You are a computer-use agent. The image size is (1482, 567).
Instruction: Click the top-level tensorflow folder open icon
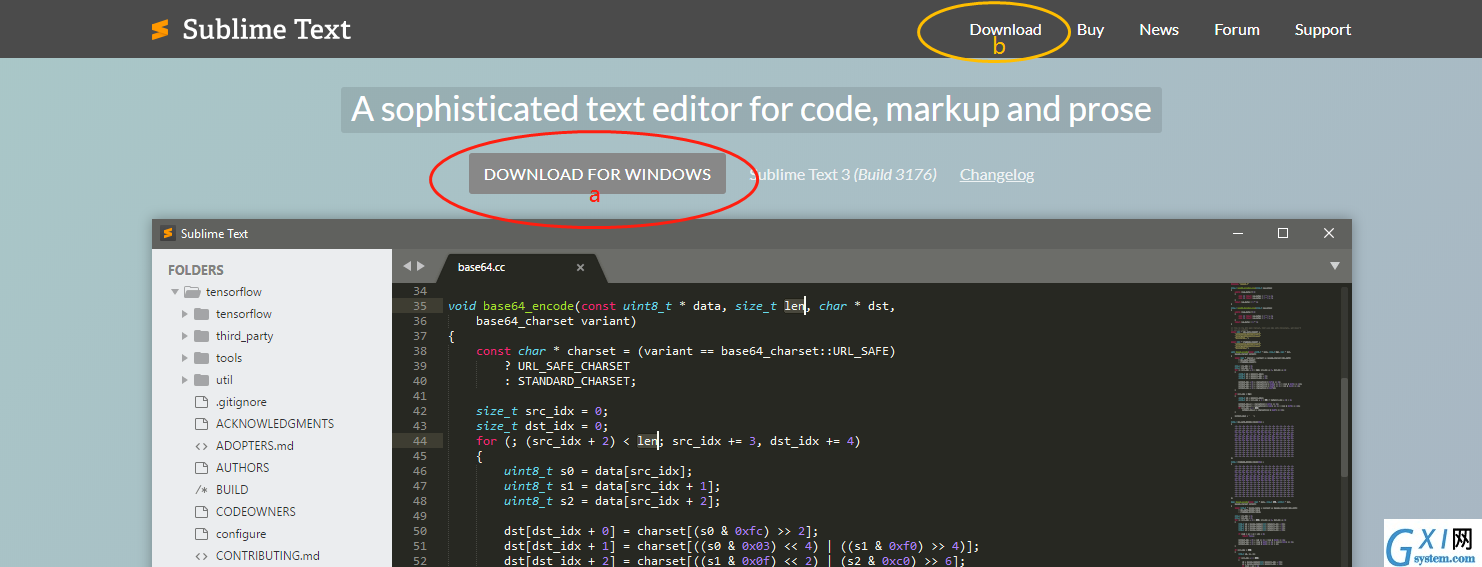tap(193, 292)
